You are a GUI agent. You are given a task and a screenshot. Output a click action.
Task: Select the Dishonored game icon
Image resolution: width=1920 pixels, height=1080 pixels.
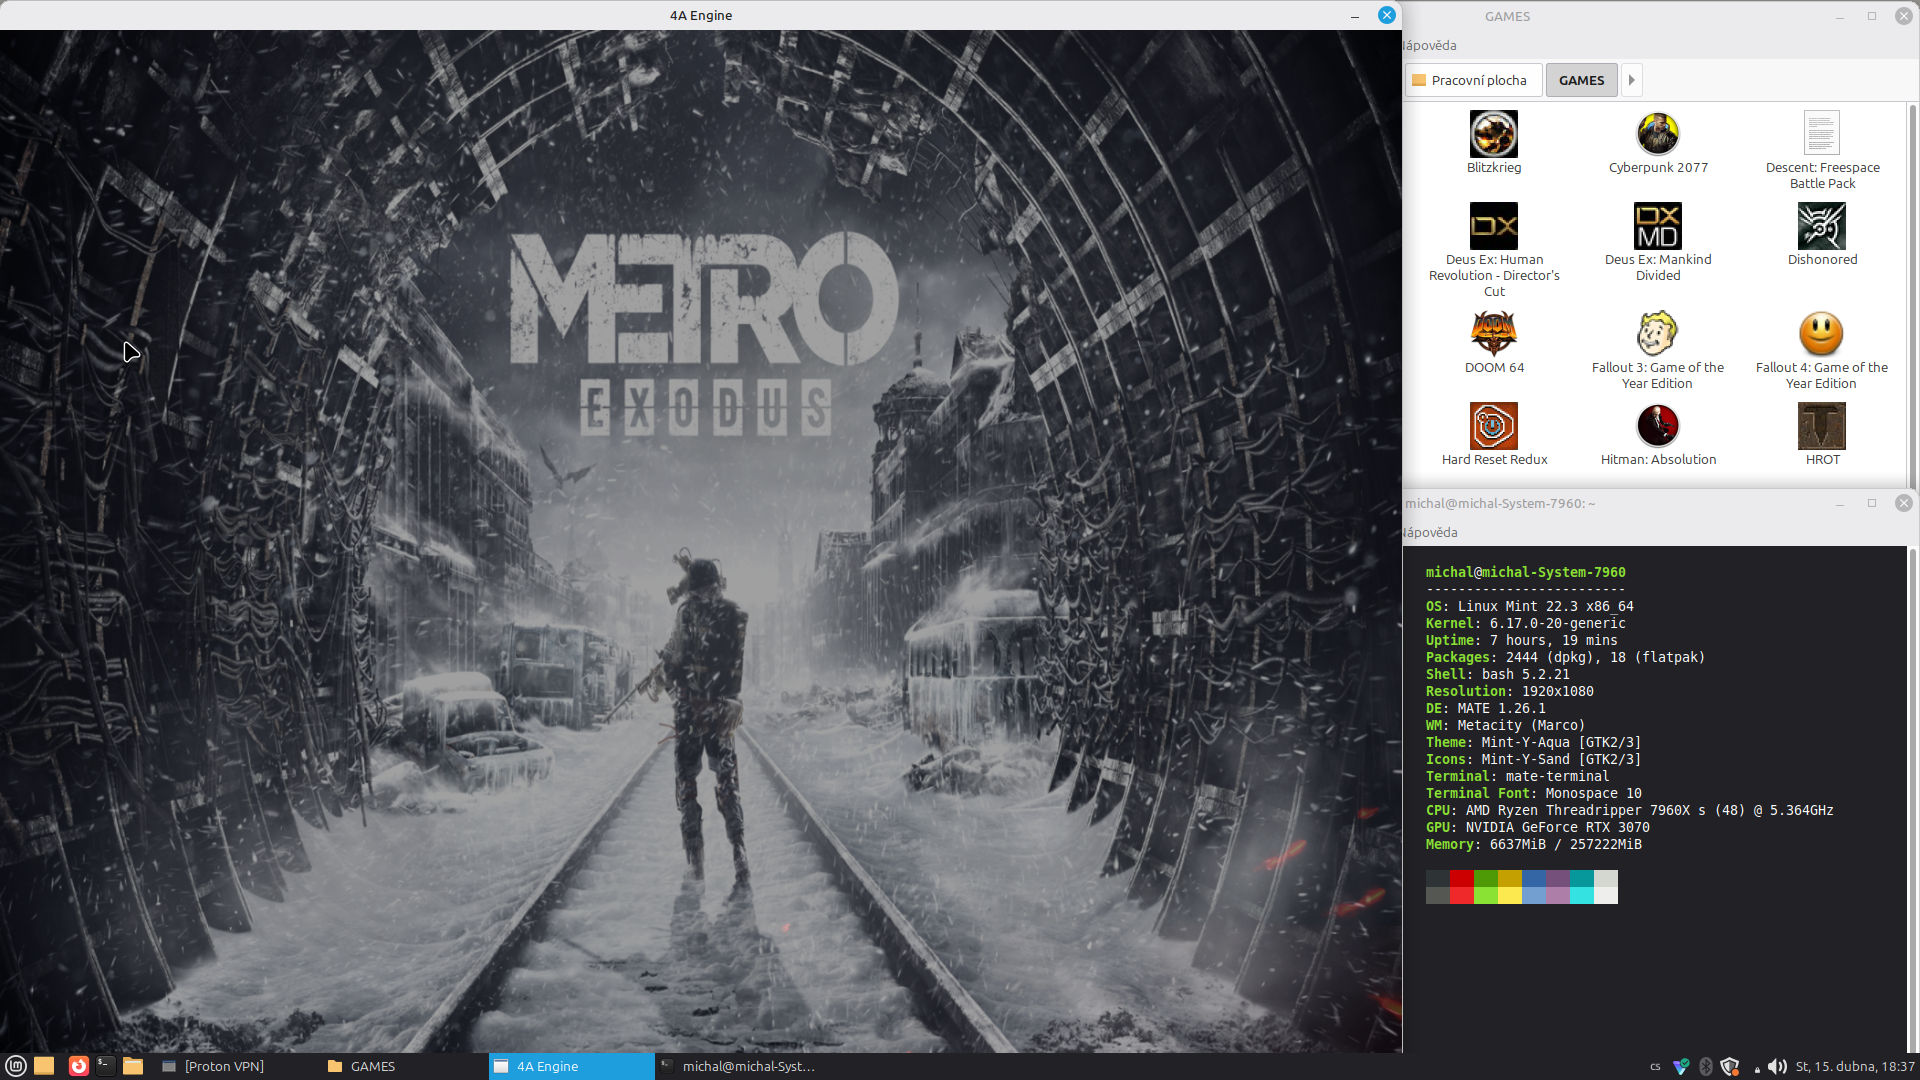[x=1821, y=226]
